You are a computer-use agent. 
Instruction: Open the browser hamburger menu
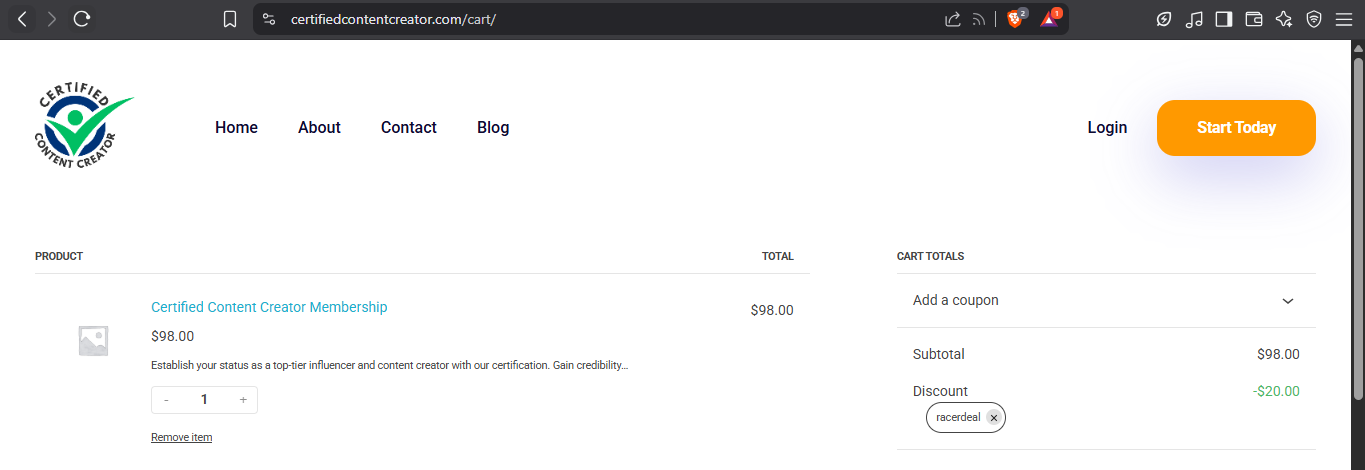pyautogui.click(x=1343, y=19)
